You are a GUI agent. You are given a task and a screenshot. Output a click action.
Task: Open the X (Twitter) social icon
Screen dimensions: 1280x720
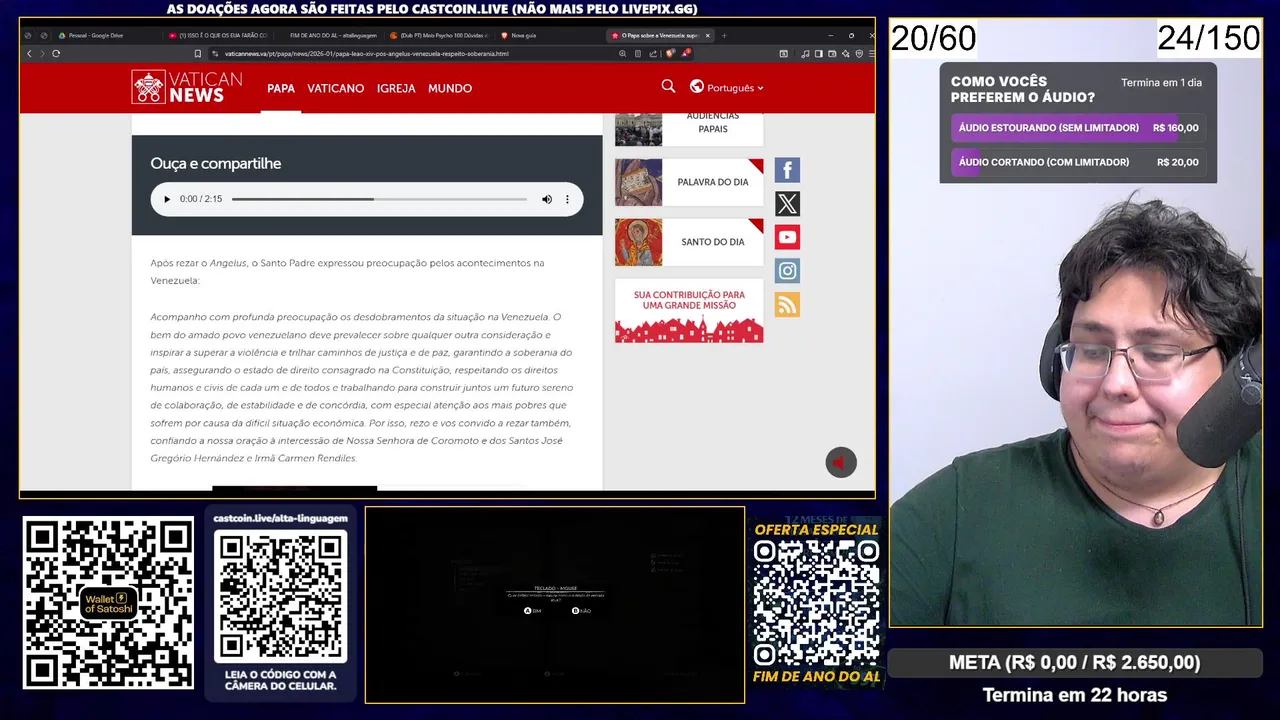click(787, 204)
